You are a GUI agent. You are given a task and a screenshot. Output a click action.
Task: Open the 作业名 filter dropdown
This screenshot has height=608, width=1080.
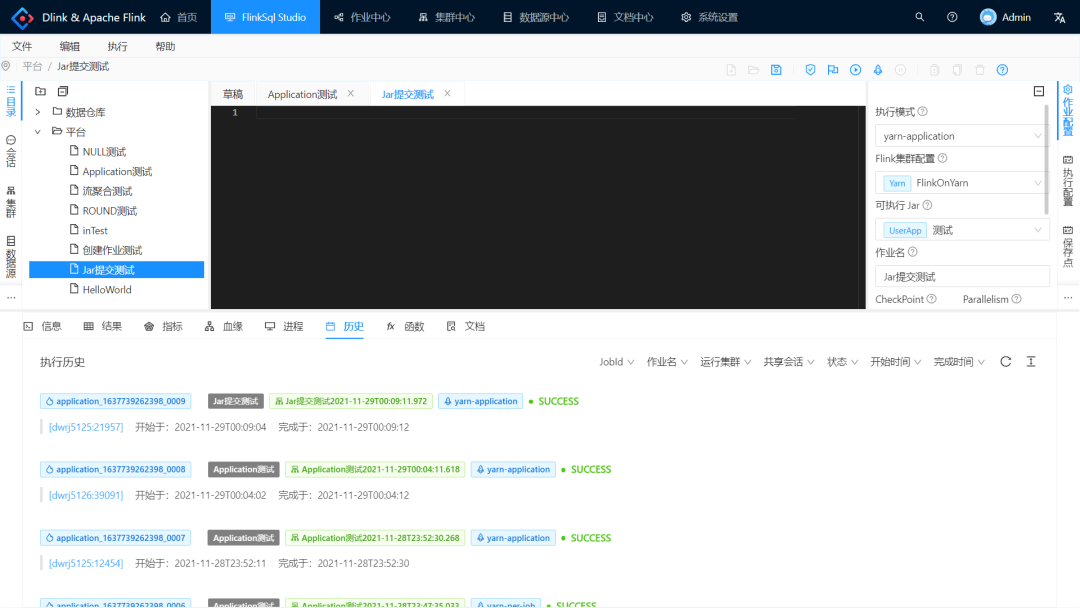pyautogui.click(x=667, y=361)
